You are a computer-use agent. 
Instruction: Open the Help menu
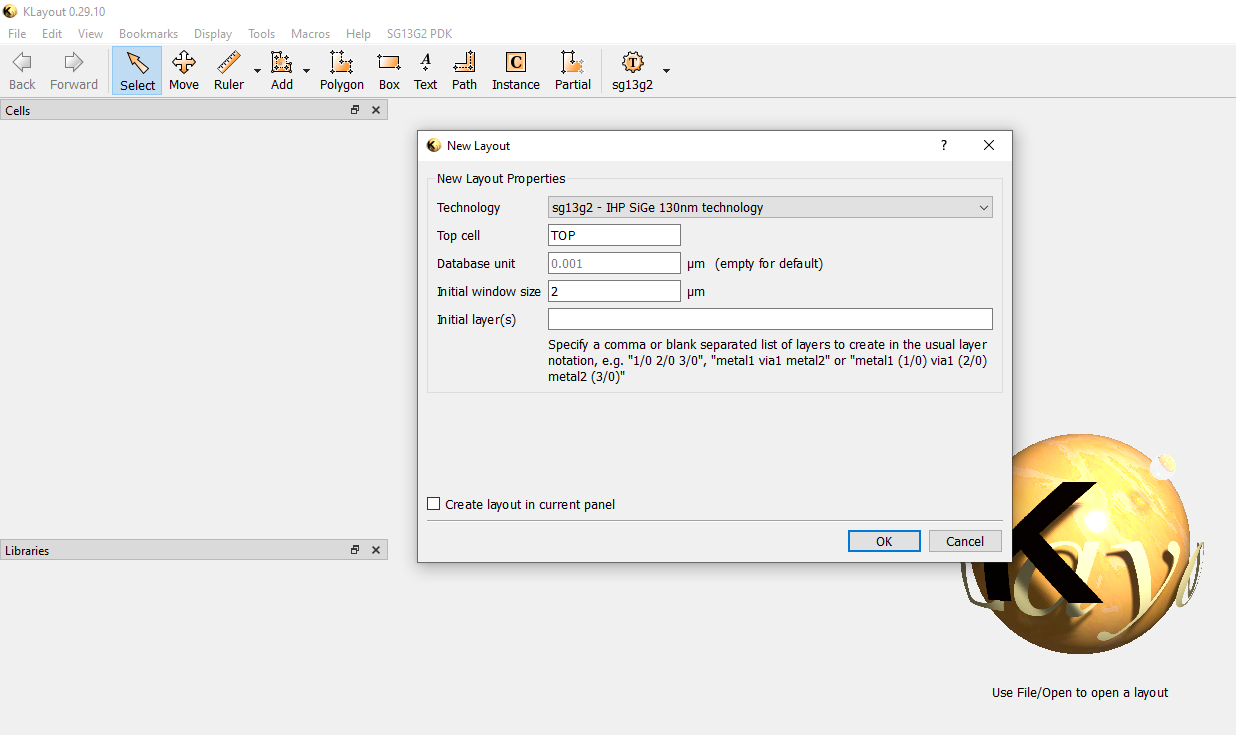pyautogui.click(x=358, y=33)
